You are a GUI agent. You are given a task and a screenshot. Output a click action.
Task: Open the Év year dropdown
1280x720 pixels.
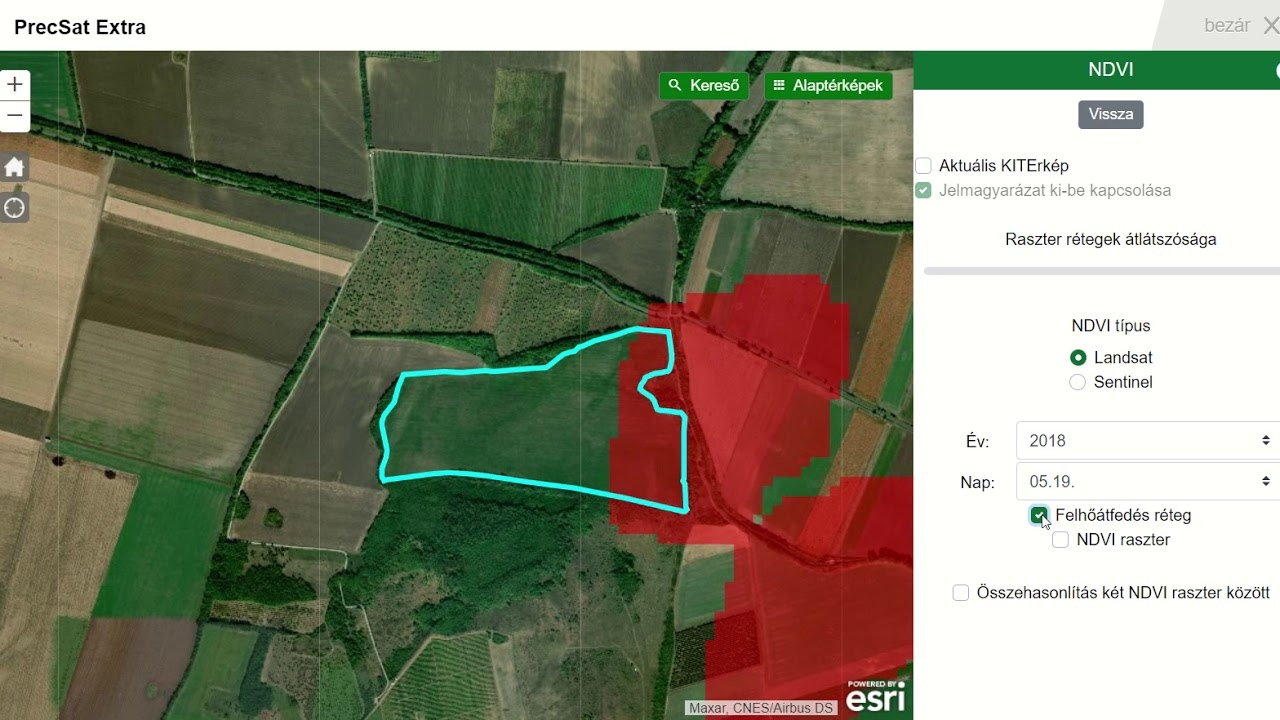point(1148,441)
